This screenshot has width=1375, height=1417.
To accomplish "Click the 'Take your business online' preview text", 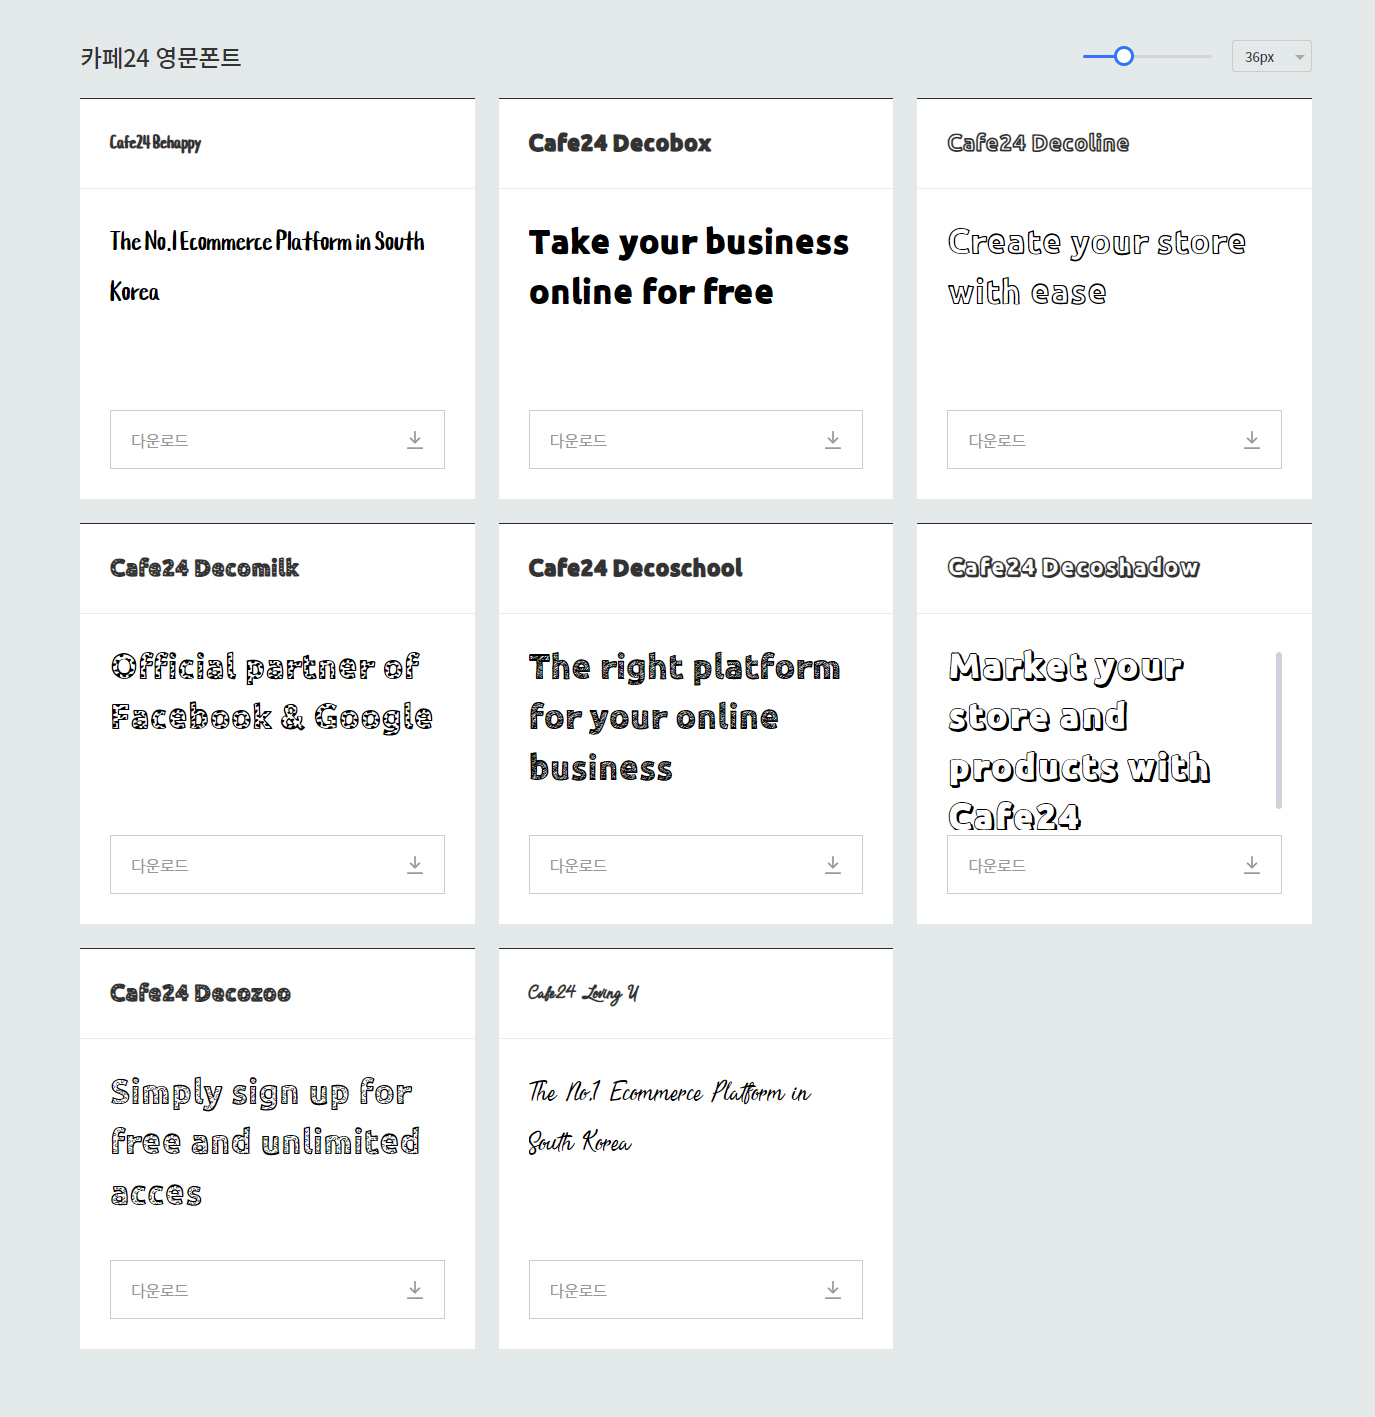I will (x=689, y=267).
